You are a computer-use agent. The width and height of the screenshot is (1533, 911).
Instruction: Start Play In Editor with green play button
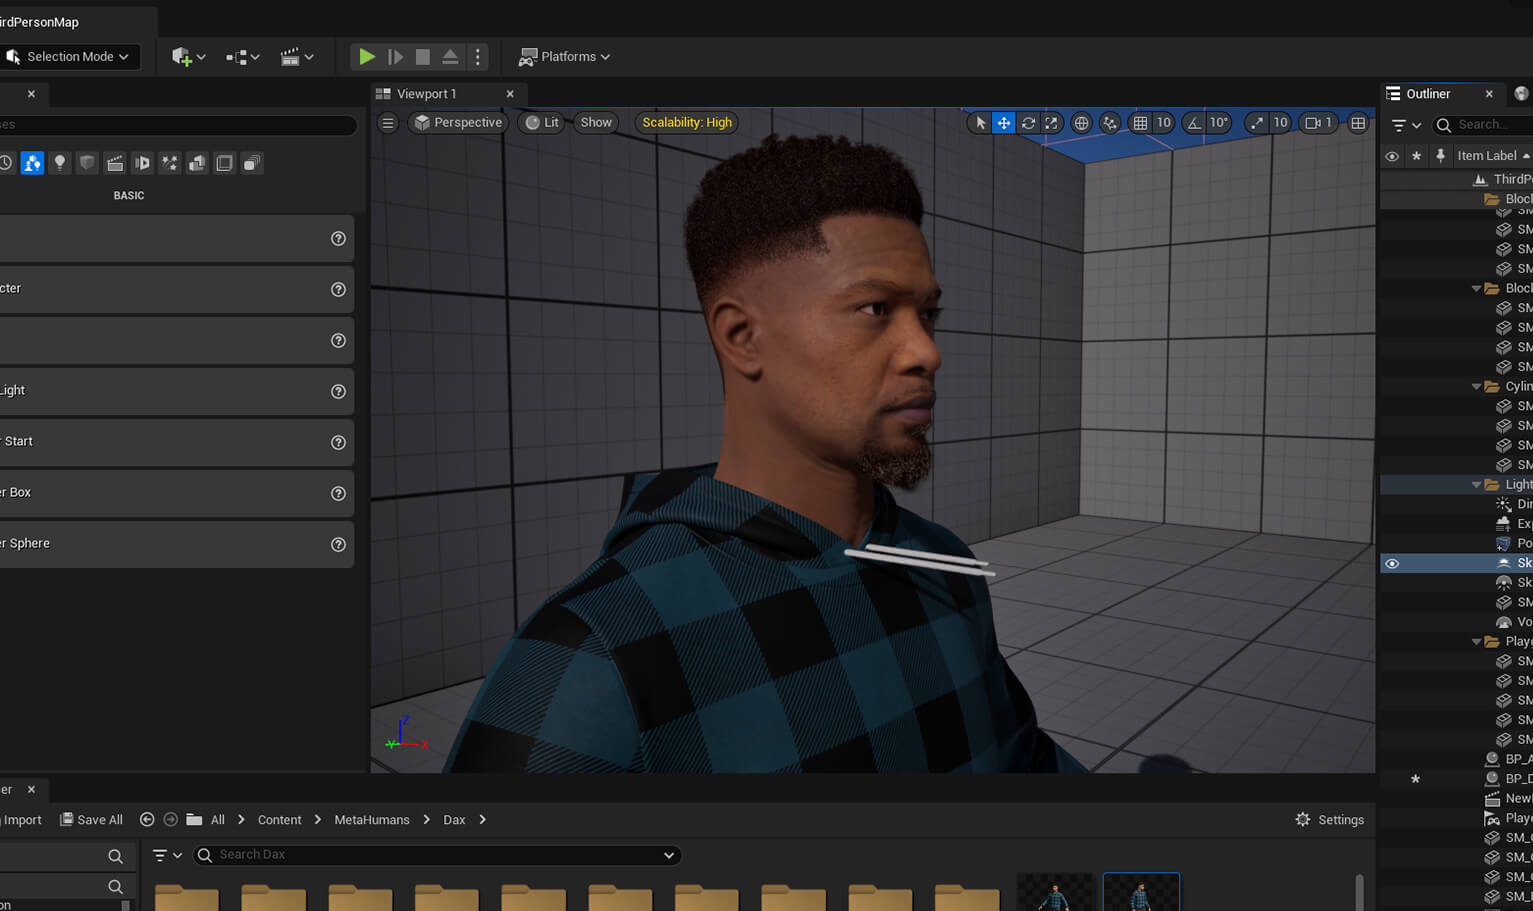367,57
